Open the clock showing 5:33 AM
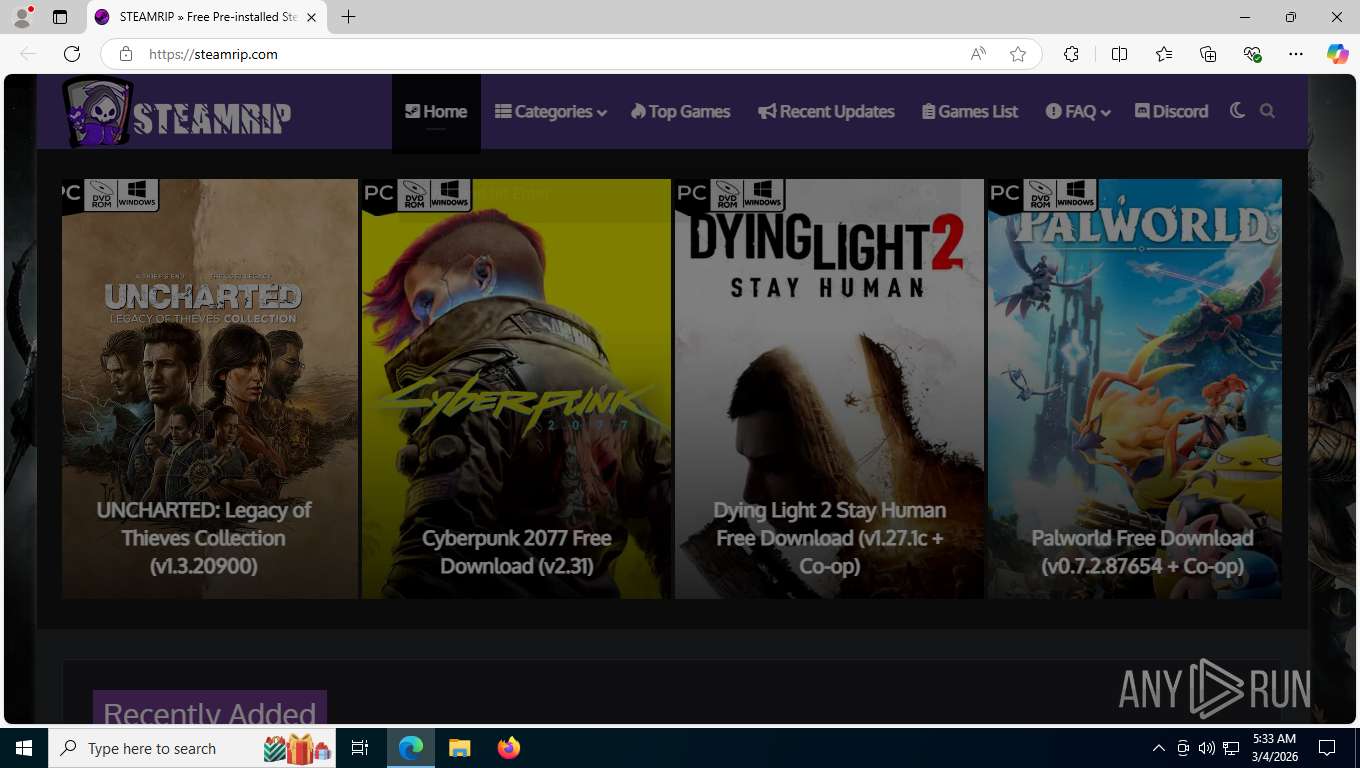 pos(1274,748)
